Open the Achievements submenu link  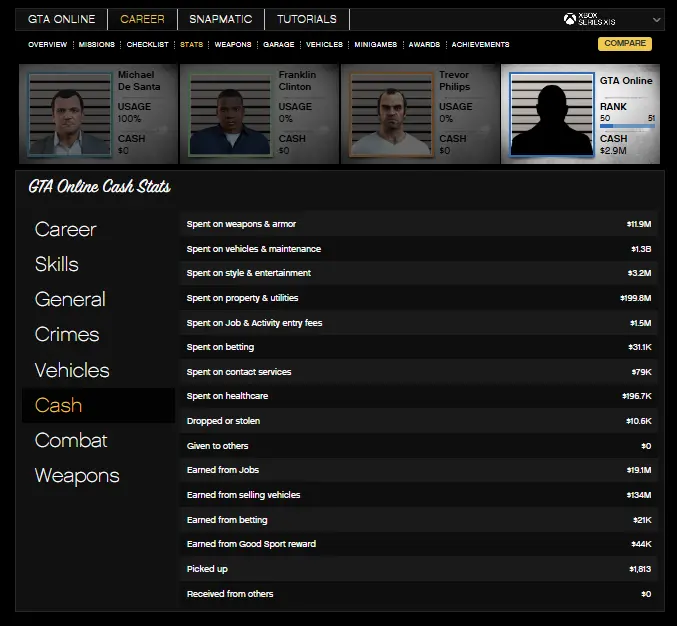tap(480, 45)
